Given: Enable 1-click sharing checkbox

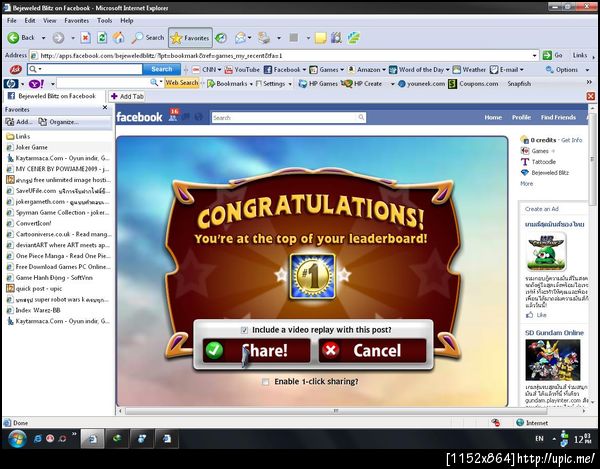Looking at the screenshot, I should pyautogui.click(x=265, y=382).
